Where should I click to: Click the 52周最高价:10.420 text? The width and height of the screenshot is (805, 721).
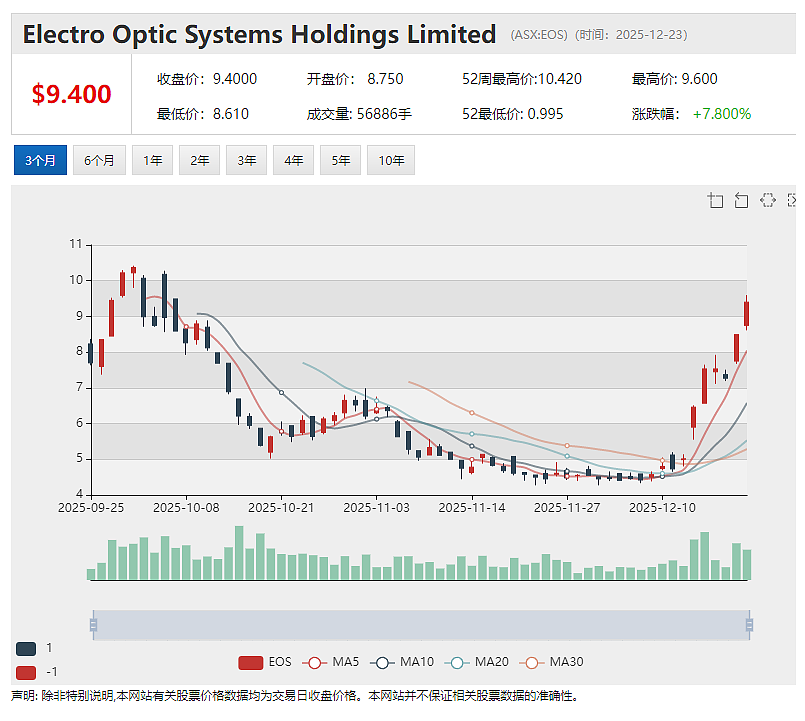522,79
